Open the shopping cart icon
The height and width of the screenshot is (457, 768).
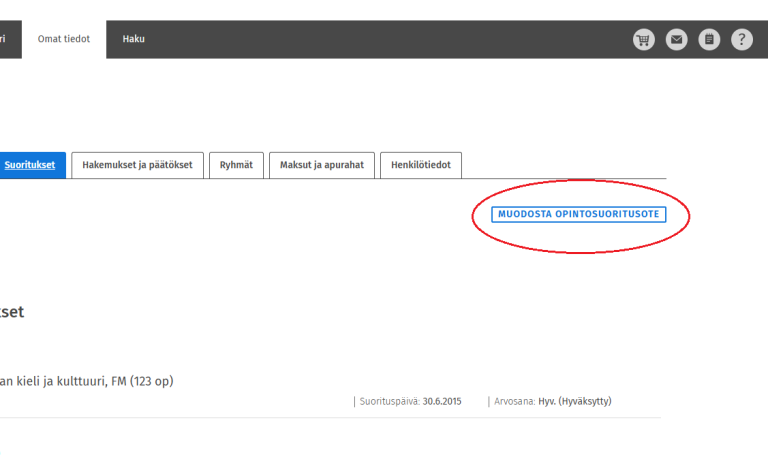coord(644,40)
